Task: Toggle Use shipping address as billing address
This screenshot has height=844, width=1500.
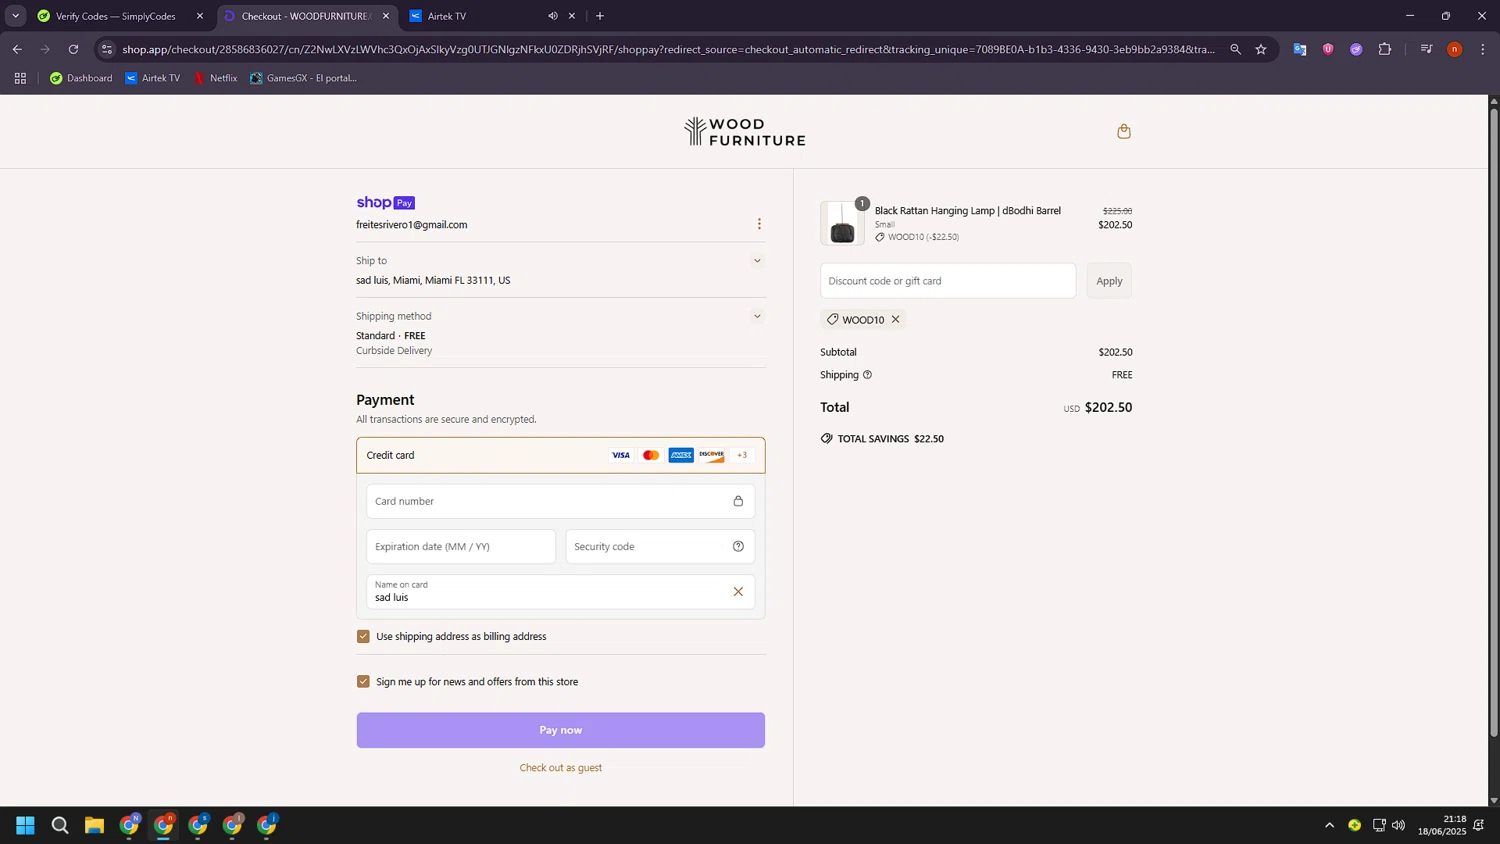Action: (363, 636)
